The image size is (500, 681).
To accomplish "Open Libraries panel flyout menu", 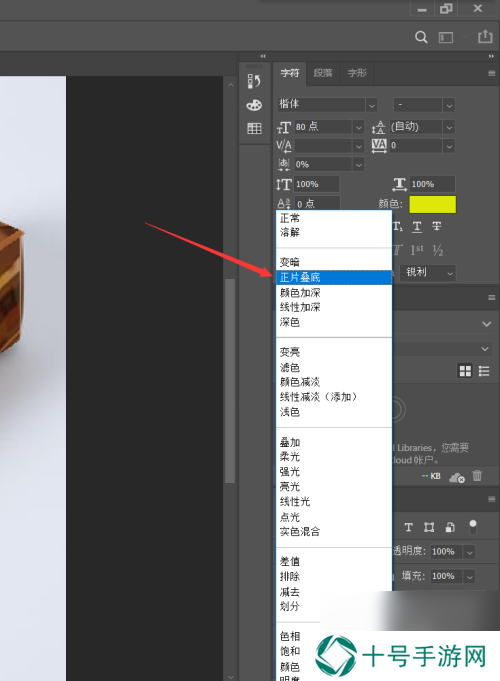I will coord(491,298).
